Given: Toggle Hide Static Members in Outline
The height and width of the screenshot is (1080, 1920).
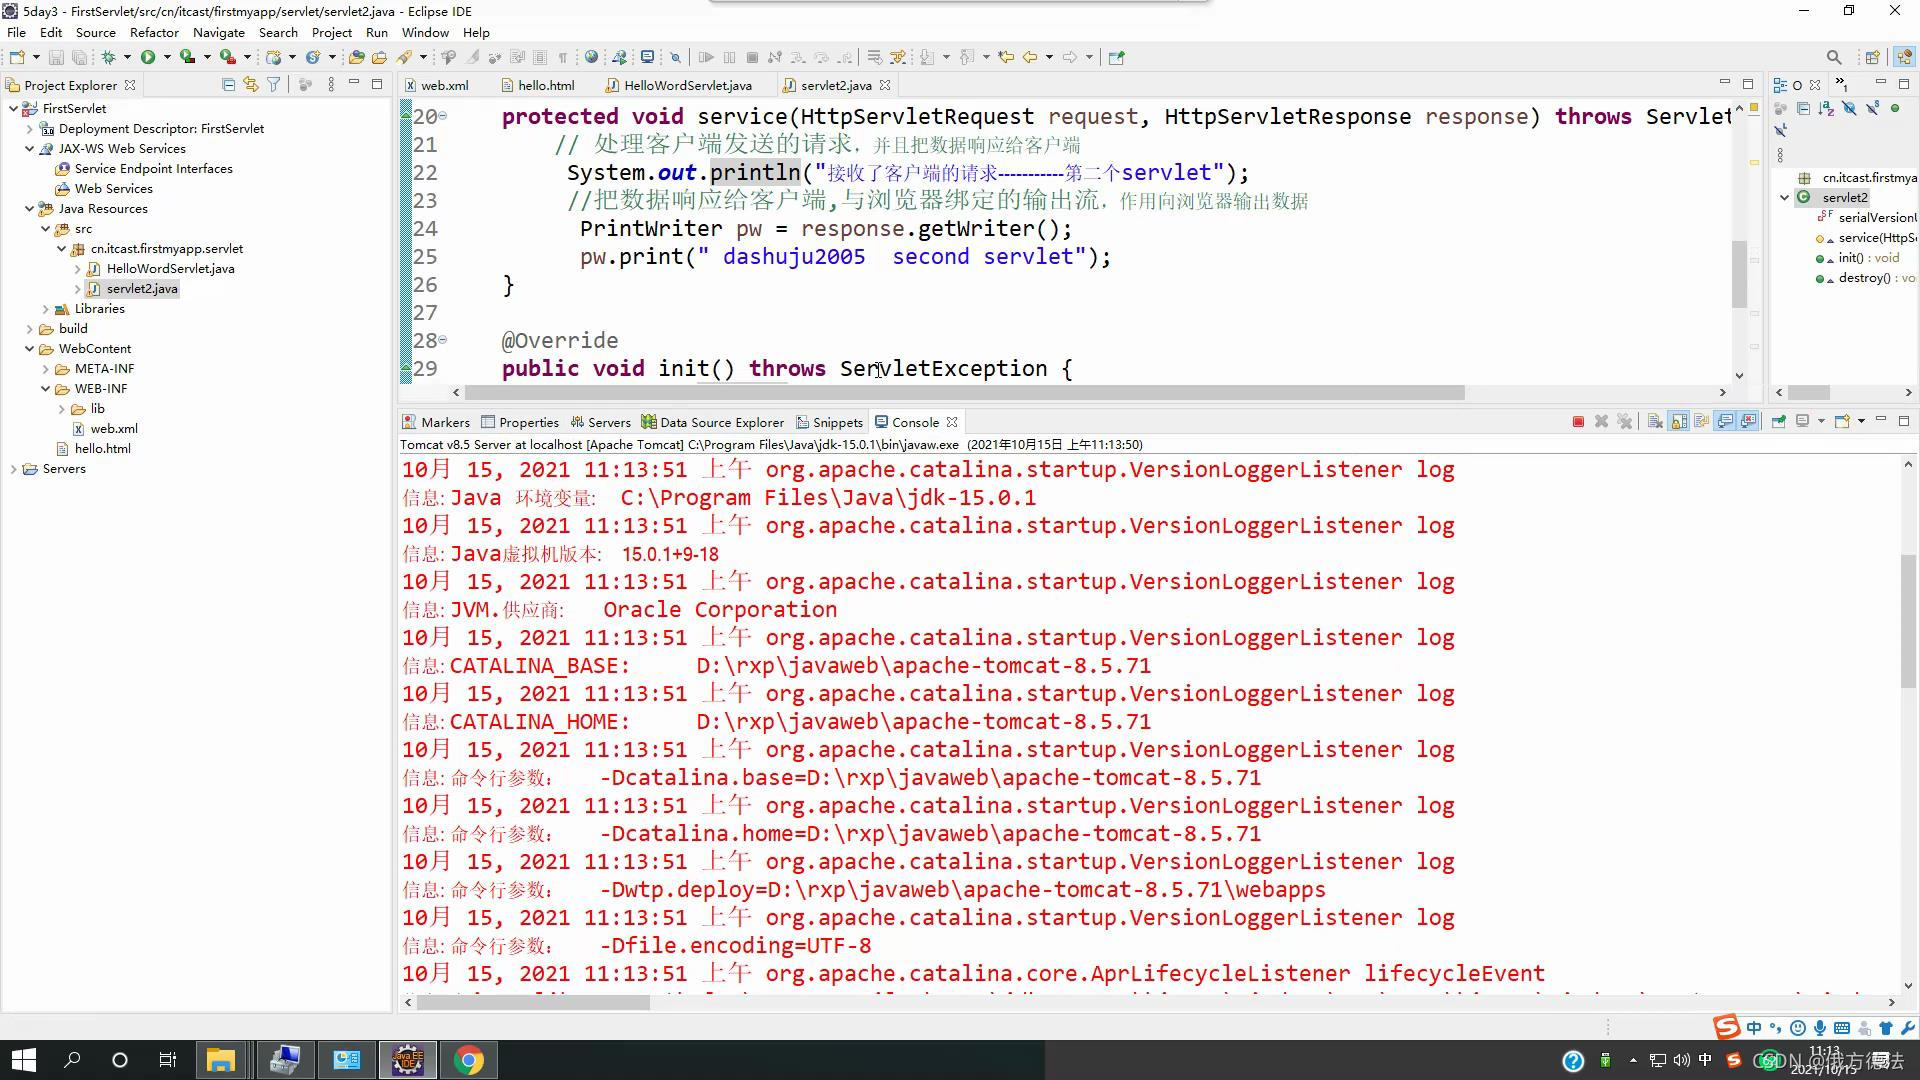Looking at the screenshot, I should click(1872, 108).
